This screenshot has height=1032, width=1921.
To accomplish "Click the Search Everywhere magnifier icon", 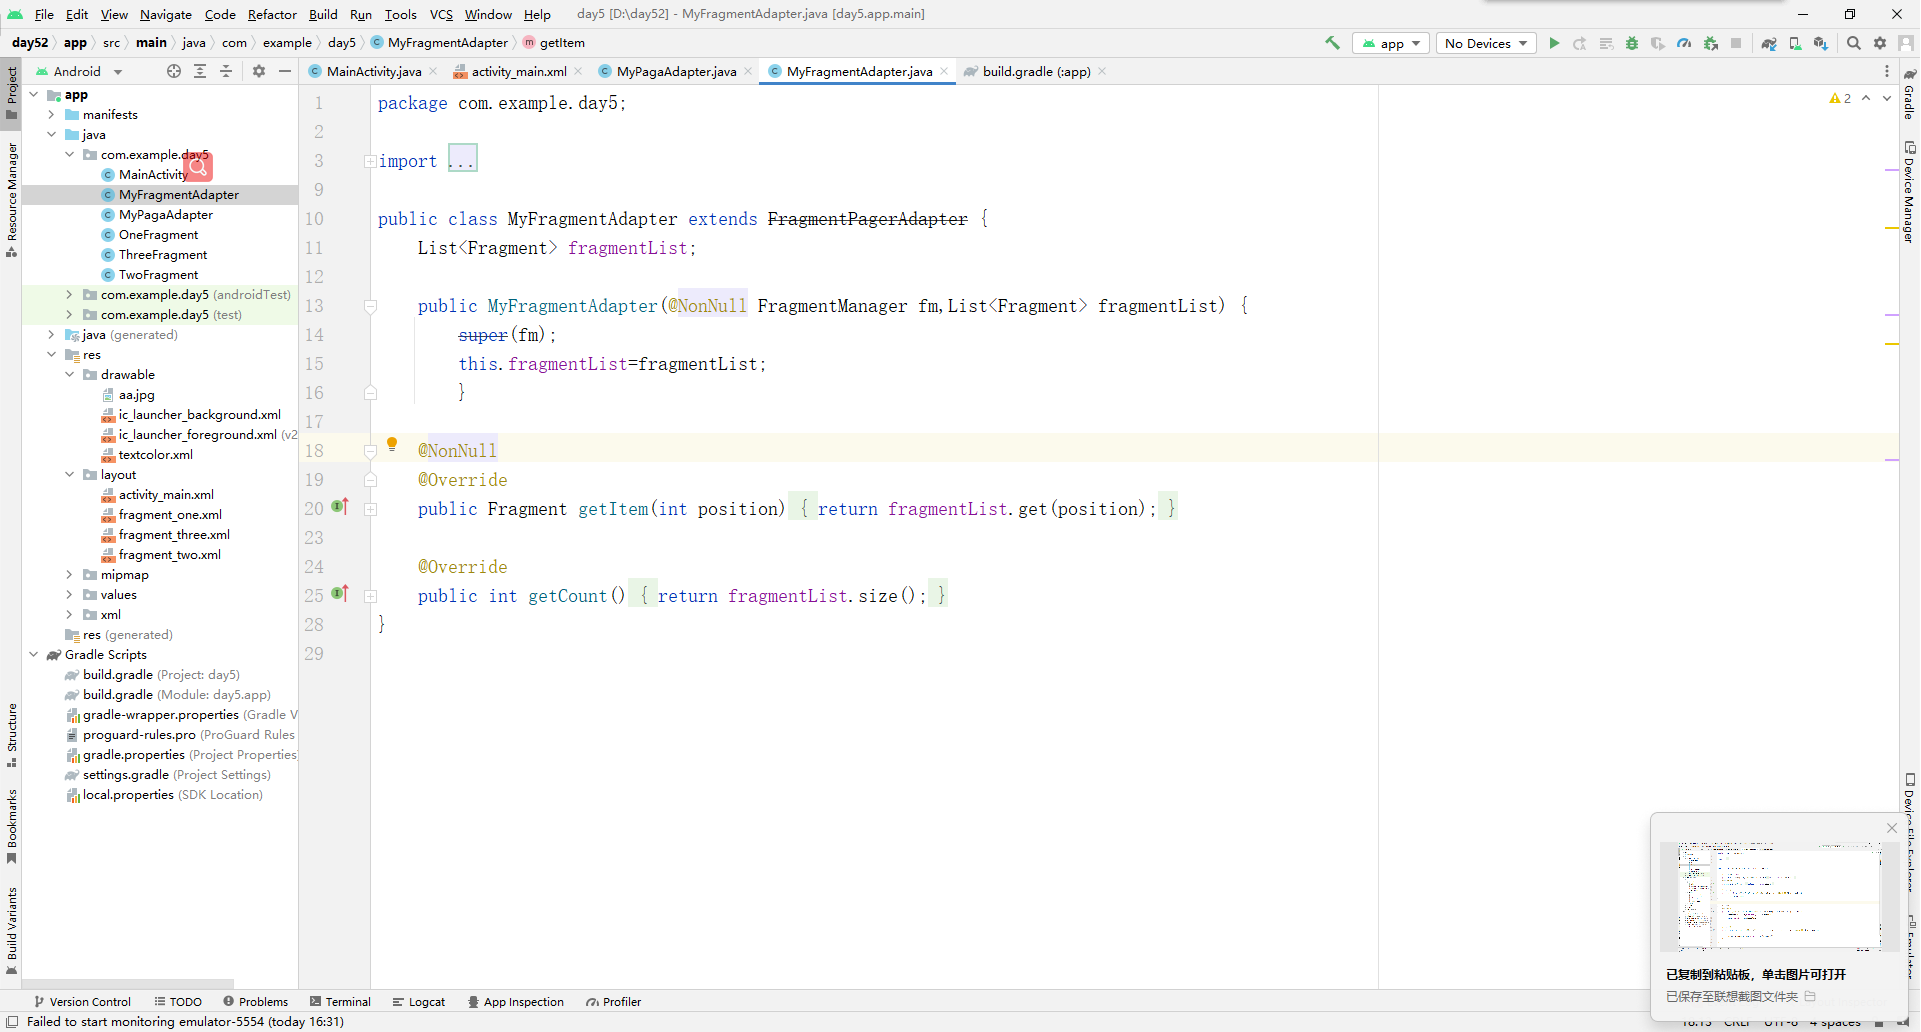I will point(1854,43).
